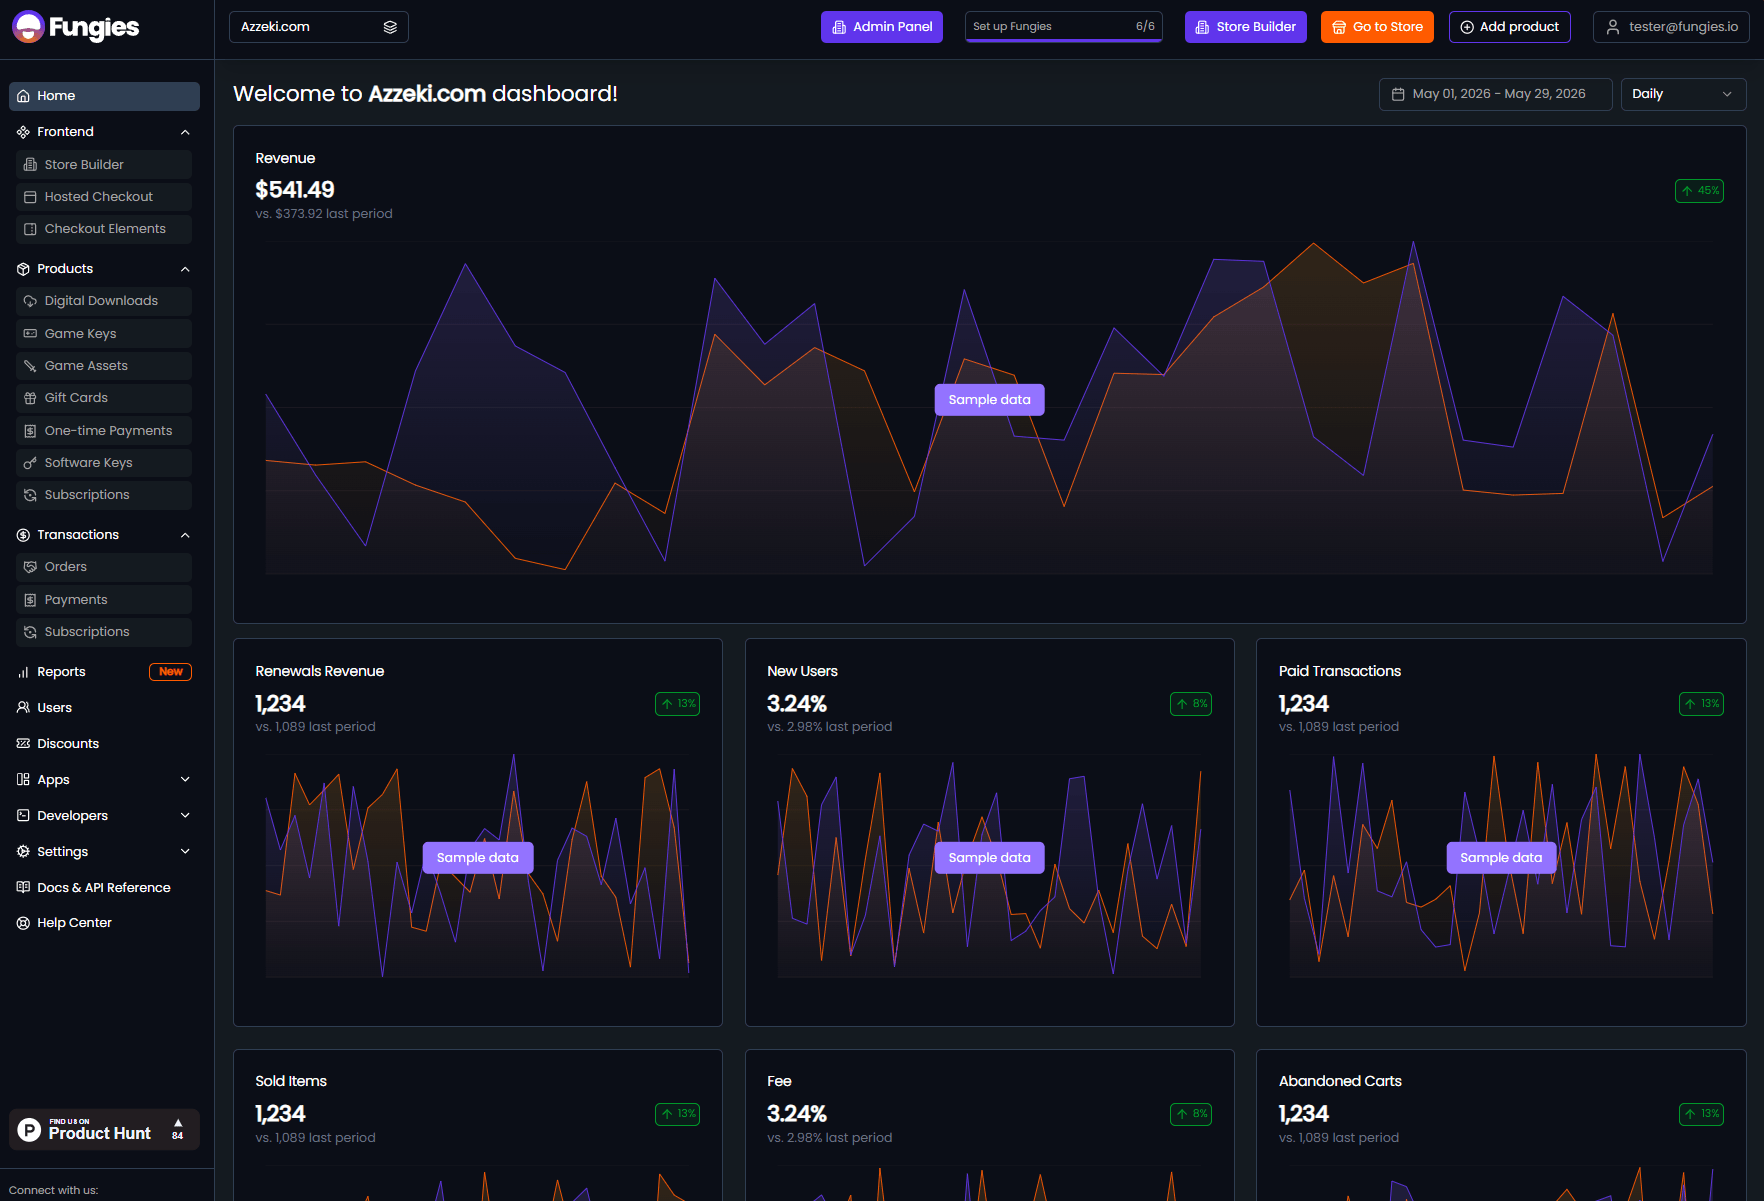1764x1201 pixels.
Task: Click the Developers terminal icon
Action: tap(23, 816)
